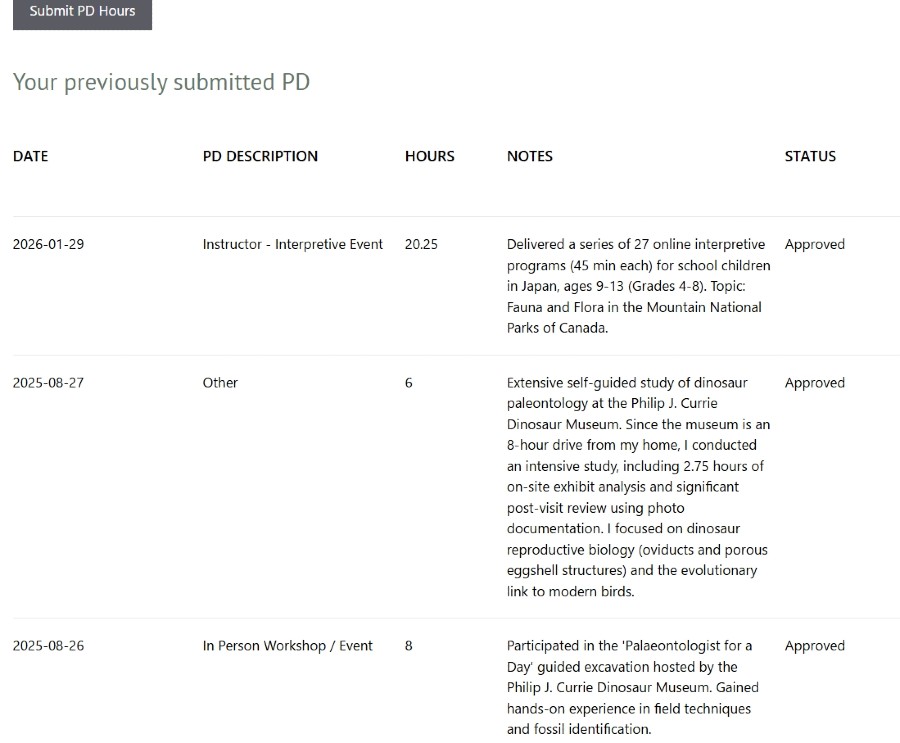This screenshot has height=743, width=900.
Task: Select the 2025-08-26 date cell
Action: click(48, 646)
